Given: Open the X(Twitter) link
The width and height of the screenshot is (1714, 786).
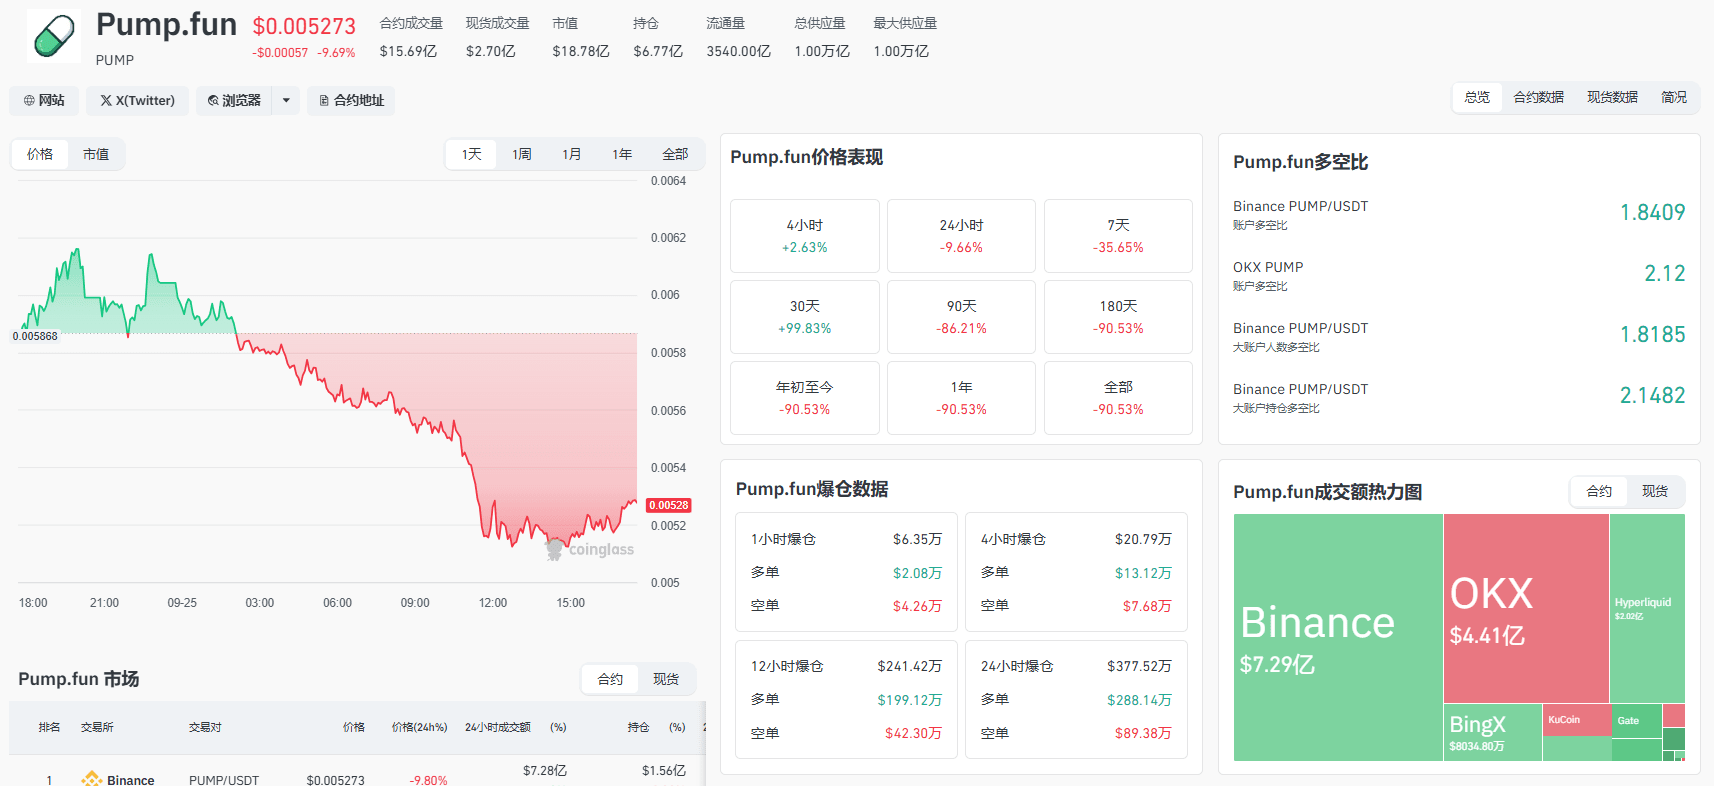Looking at the screenshot, I should click(x=137, y=100).
